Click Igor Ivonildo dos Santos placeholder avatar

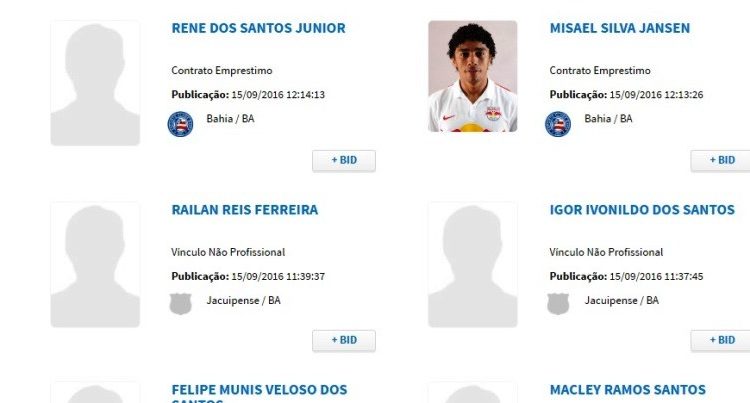click(x=473, y=264)
